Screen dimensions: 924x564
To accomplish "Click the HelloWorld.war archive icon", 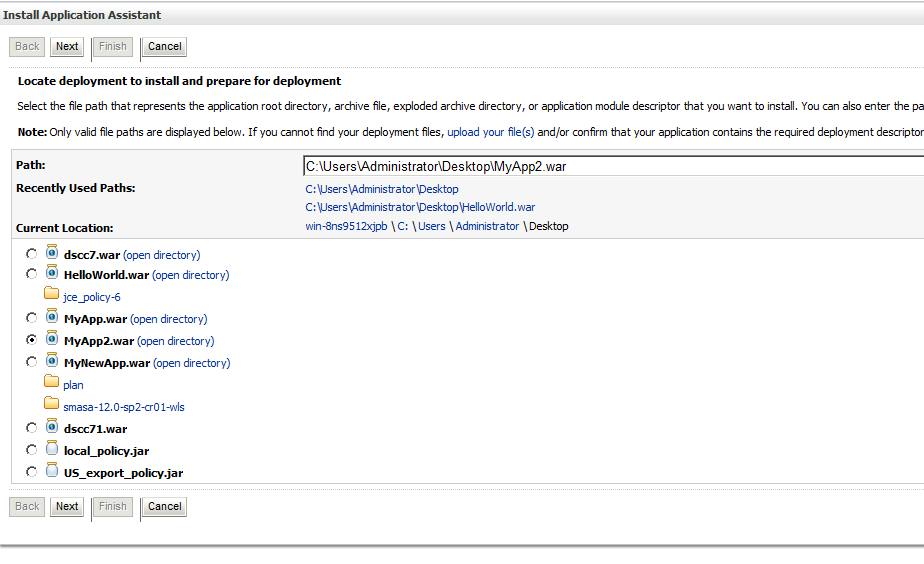I will click(52, 272).
